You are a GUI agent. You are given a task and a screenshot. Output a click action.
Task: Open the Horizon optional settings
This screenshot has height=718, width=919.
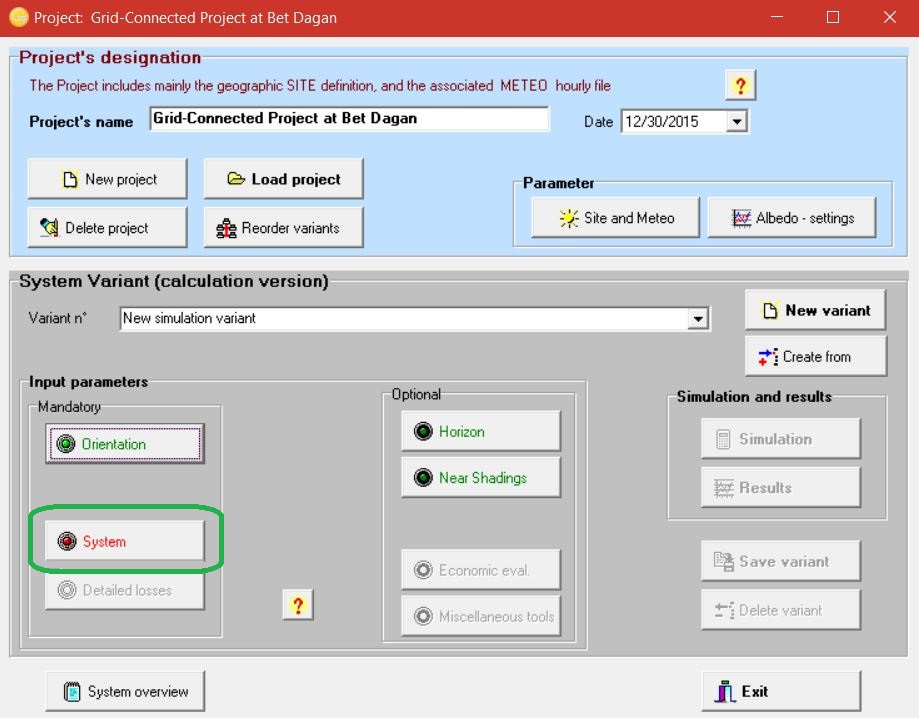tap(481, 431)
